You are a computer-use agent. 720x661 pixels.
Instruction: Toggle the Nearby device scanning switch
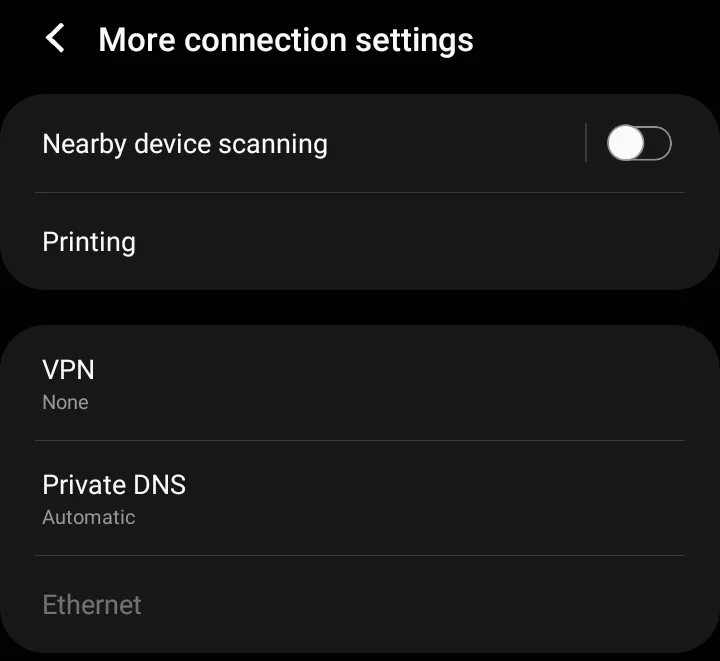pyautogui.click(x=639, y=144)
